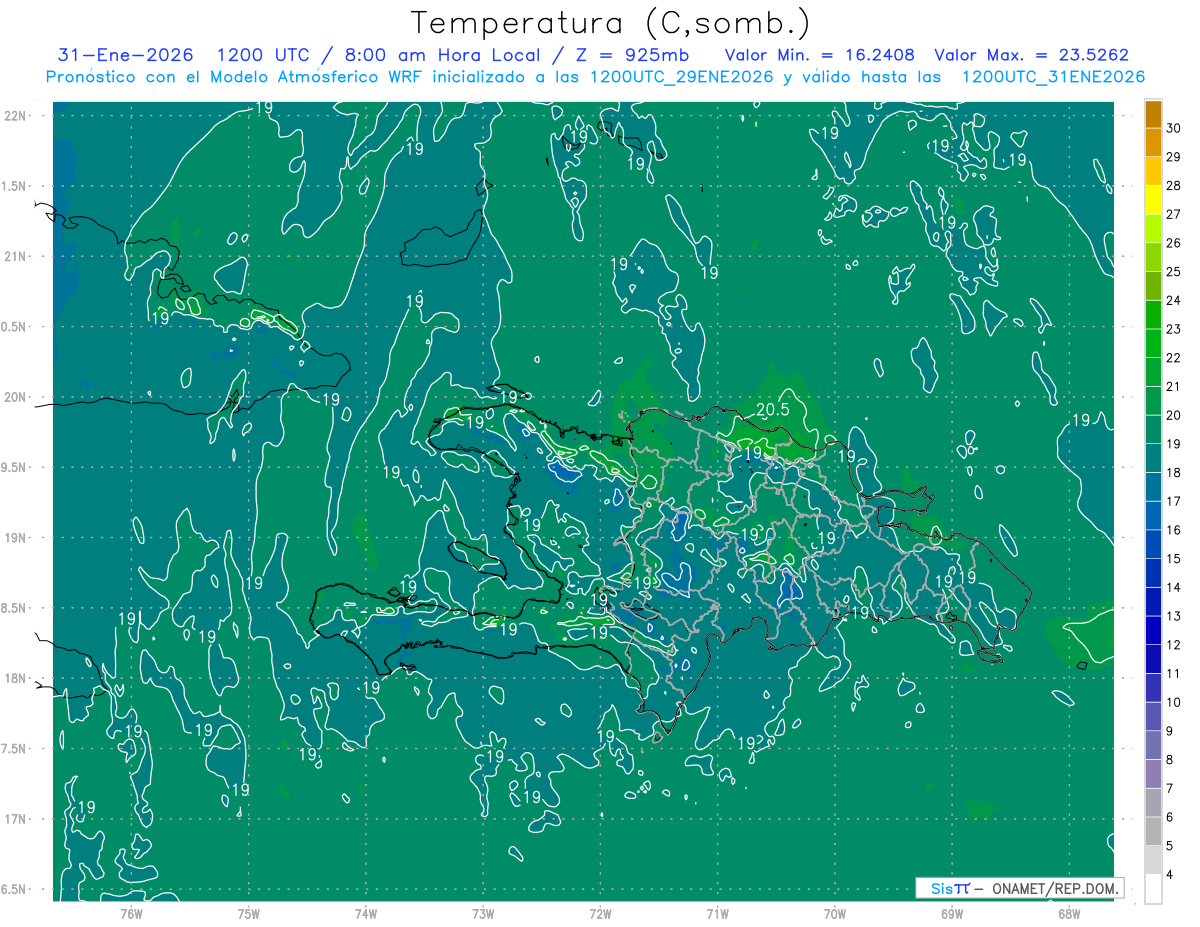Click the 'Temperatura (C,somb.)' map title
Screen dimensions: 1200x927
tap(610, 23)
